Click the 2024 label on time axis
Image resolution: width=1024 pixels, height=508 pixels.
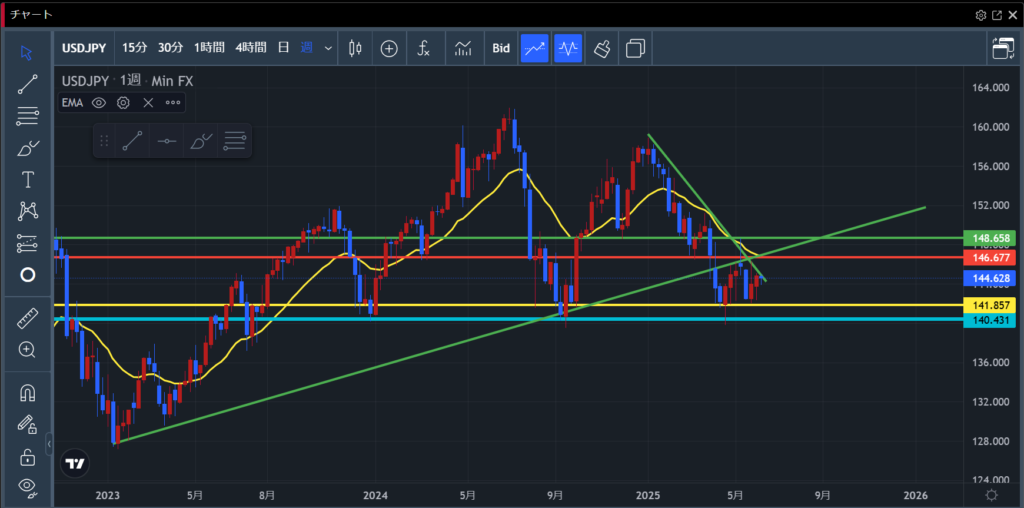[375, 494]
